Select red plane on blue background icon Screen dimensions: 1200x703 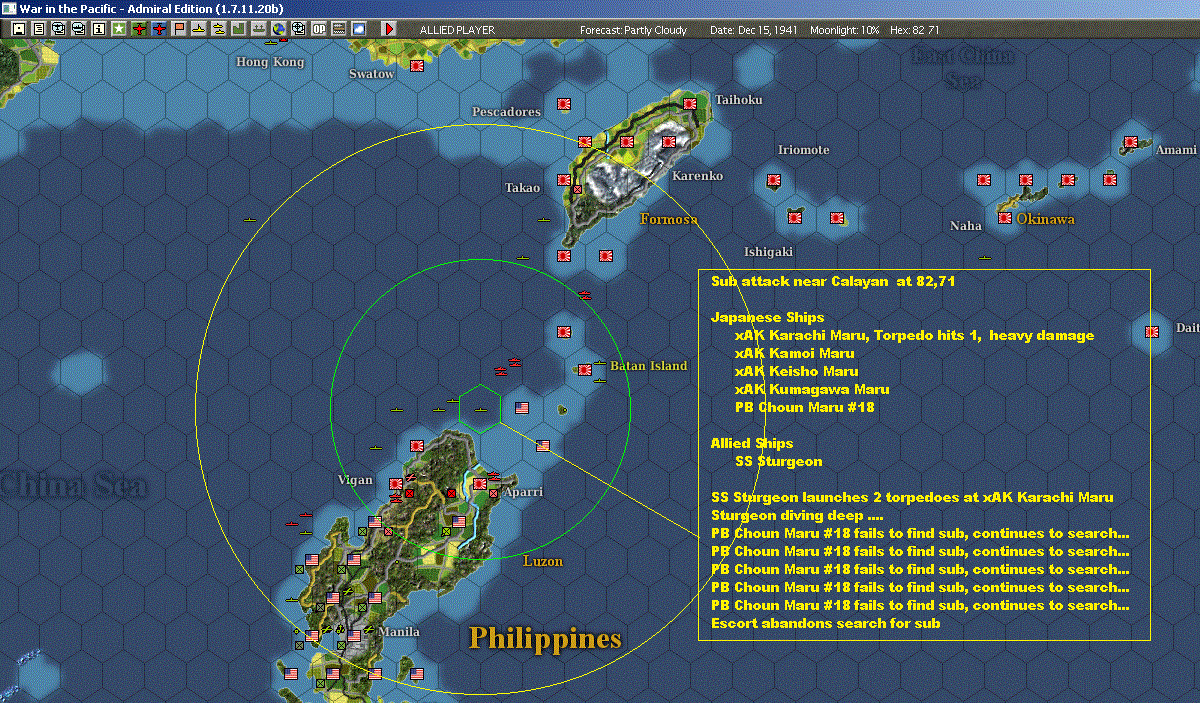pos(160,29)
